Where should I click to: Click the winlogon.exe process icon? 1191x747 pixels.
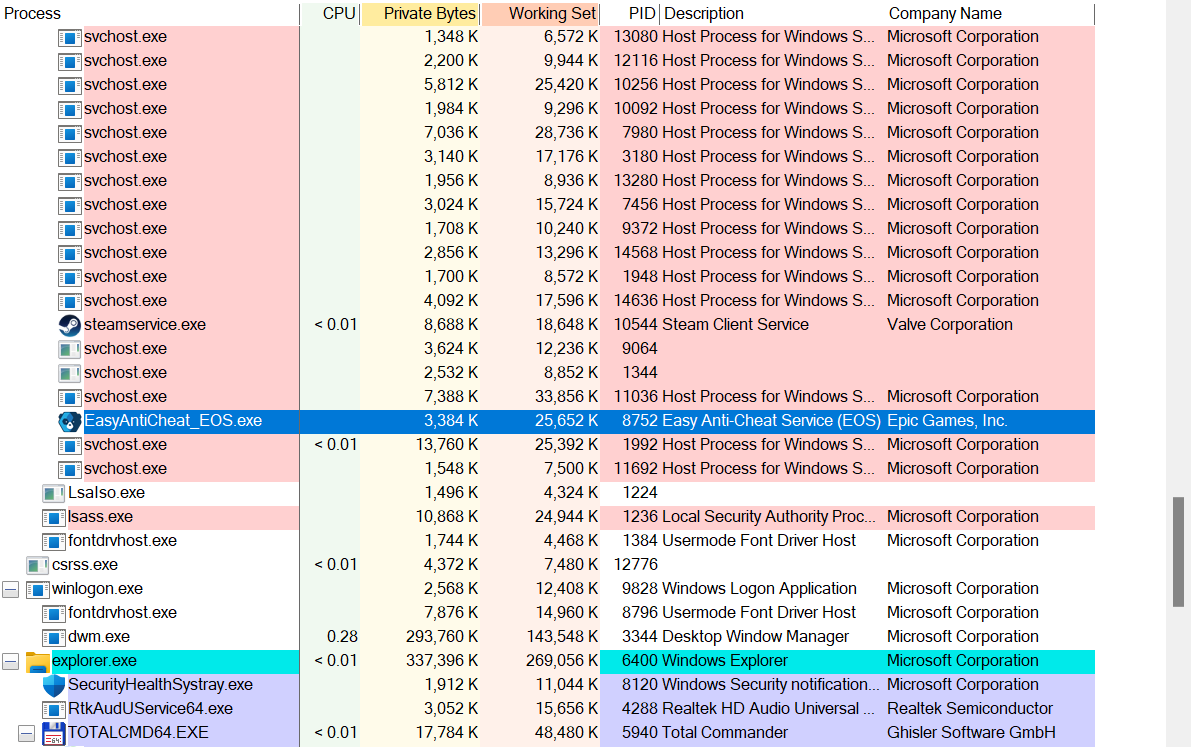(38, 589)
